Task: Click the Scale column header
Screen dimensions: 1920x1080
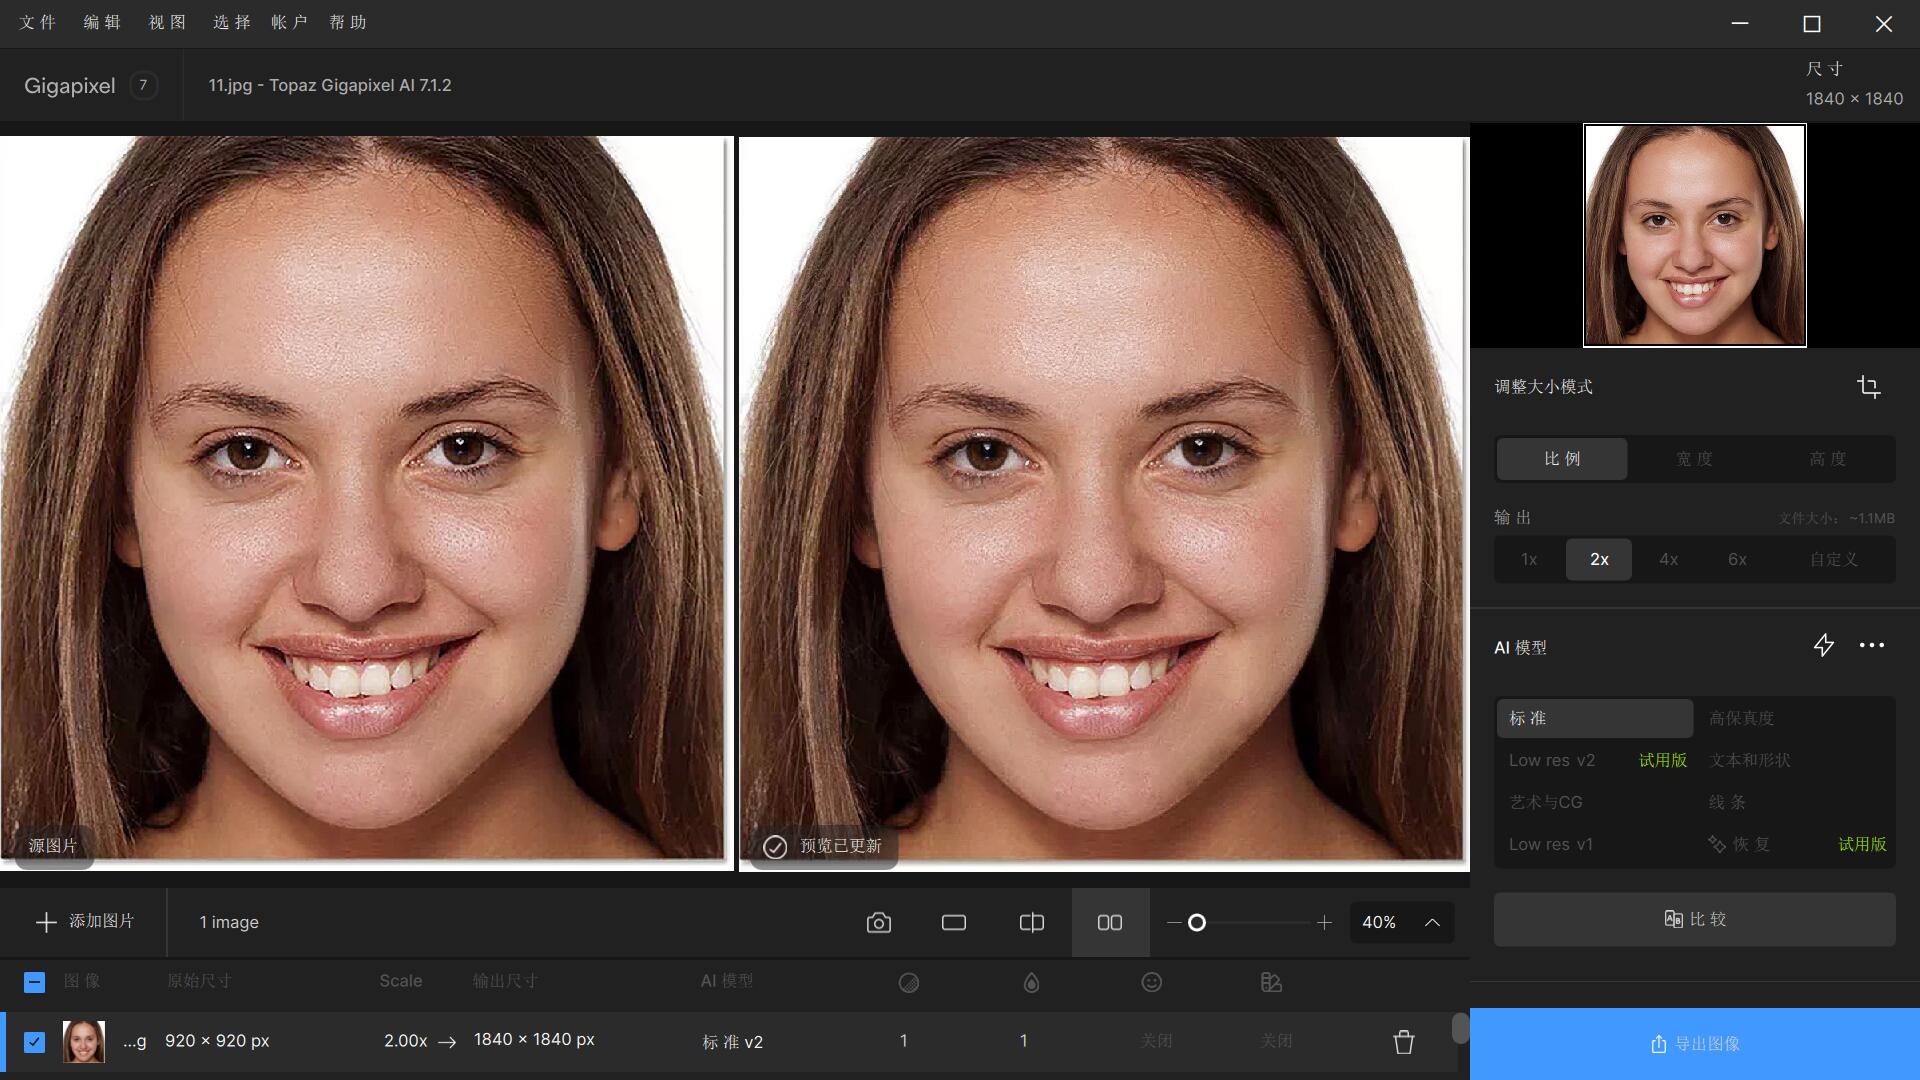Action: tap(400, 981)
